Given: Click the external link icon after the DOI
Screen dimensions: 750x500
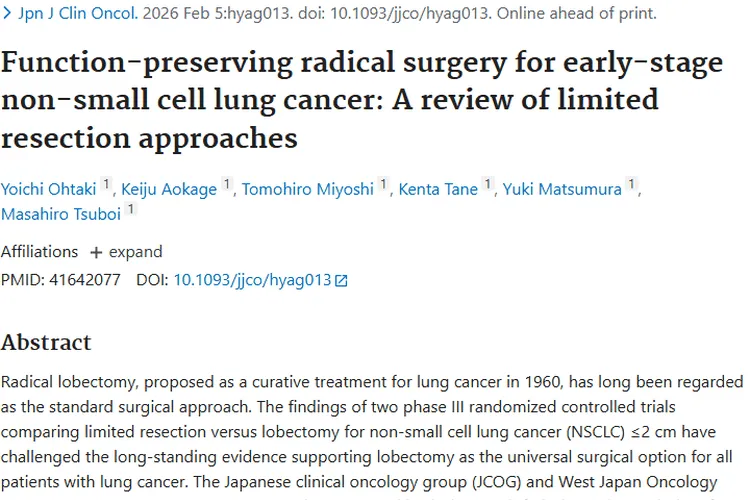Looking at the screenshot, I should tap(341, 281).
